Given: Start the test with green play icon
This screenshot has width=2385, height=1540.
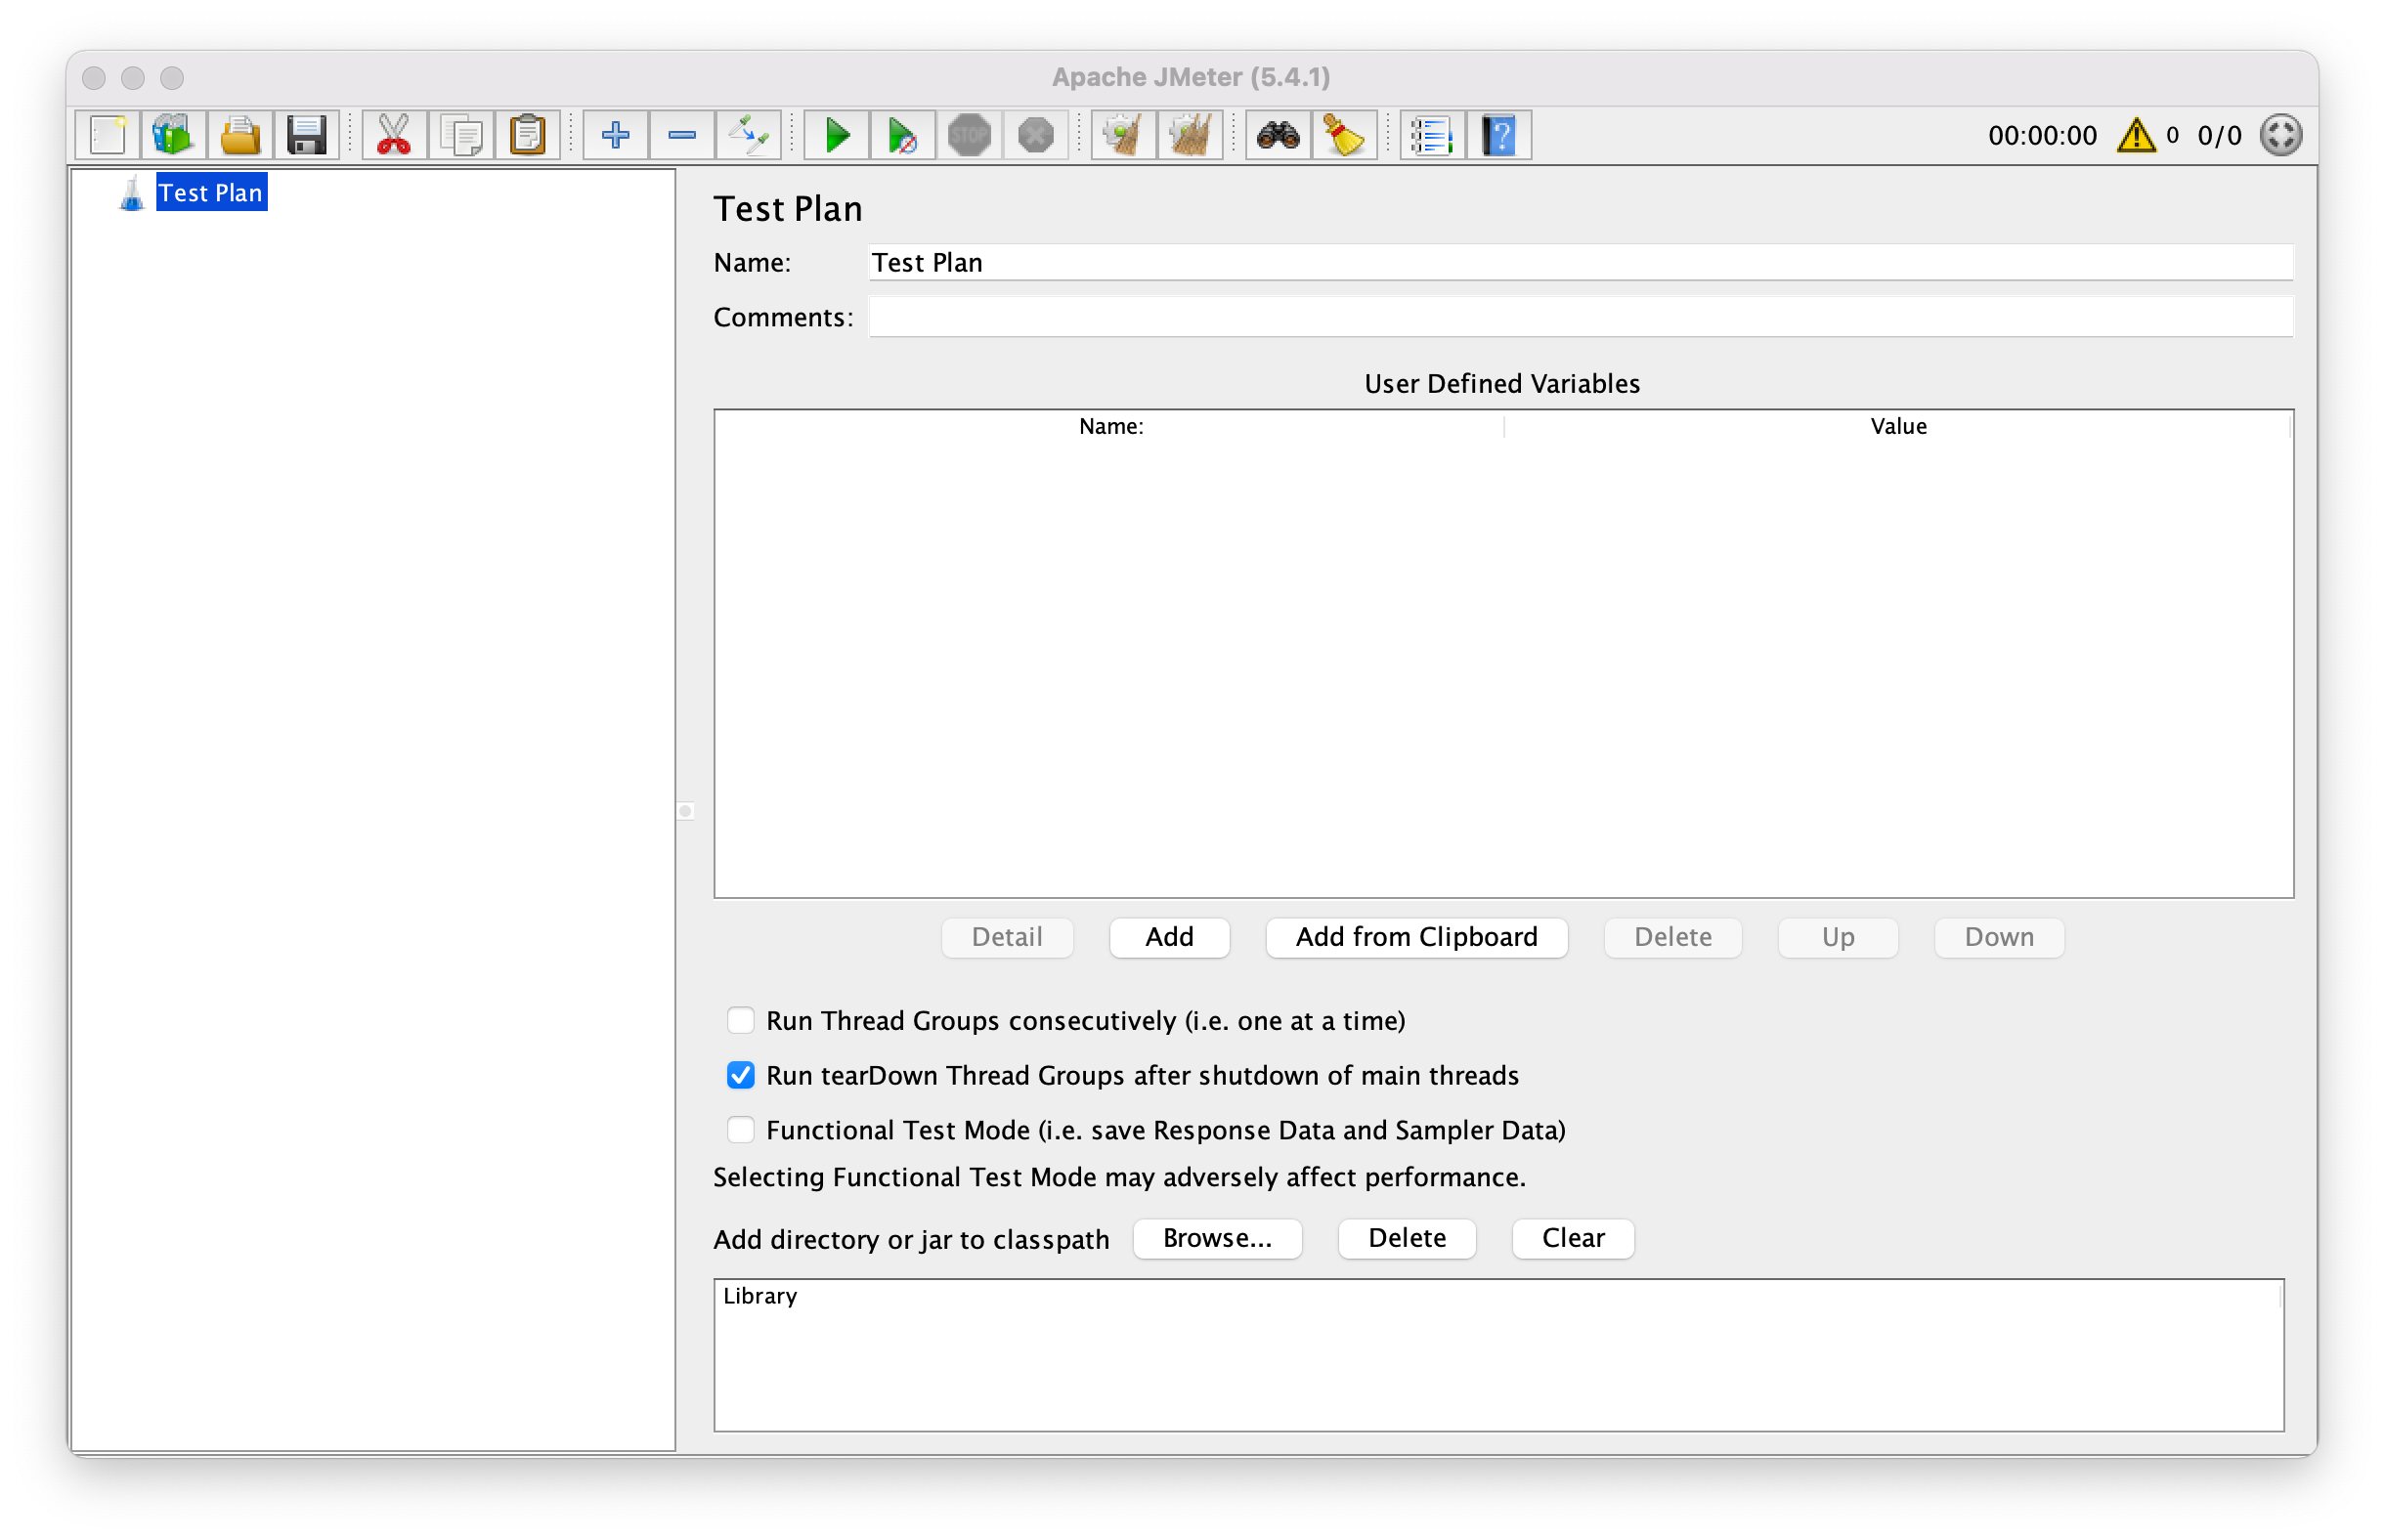Looking at the screenshot, I should pyautogui.click(x=837, y=135).
